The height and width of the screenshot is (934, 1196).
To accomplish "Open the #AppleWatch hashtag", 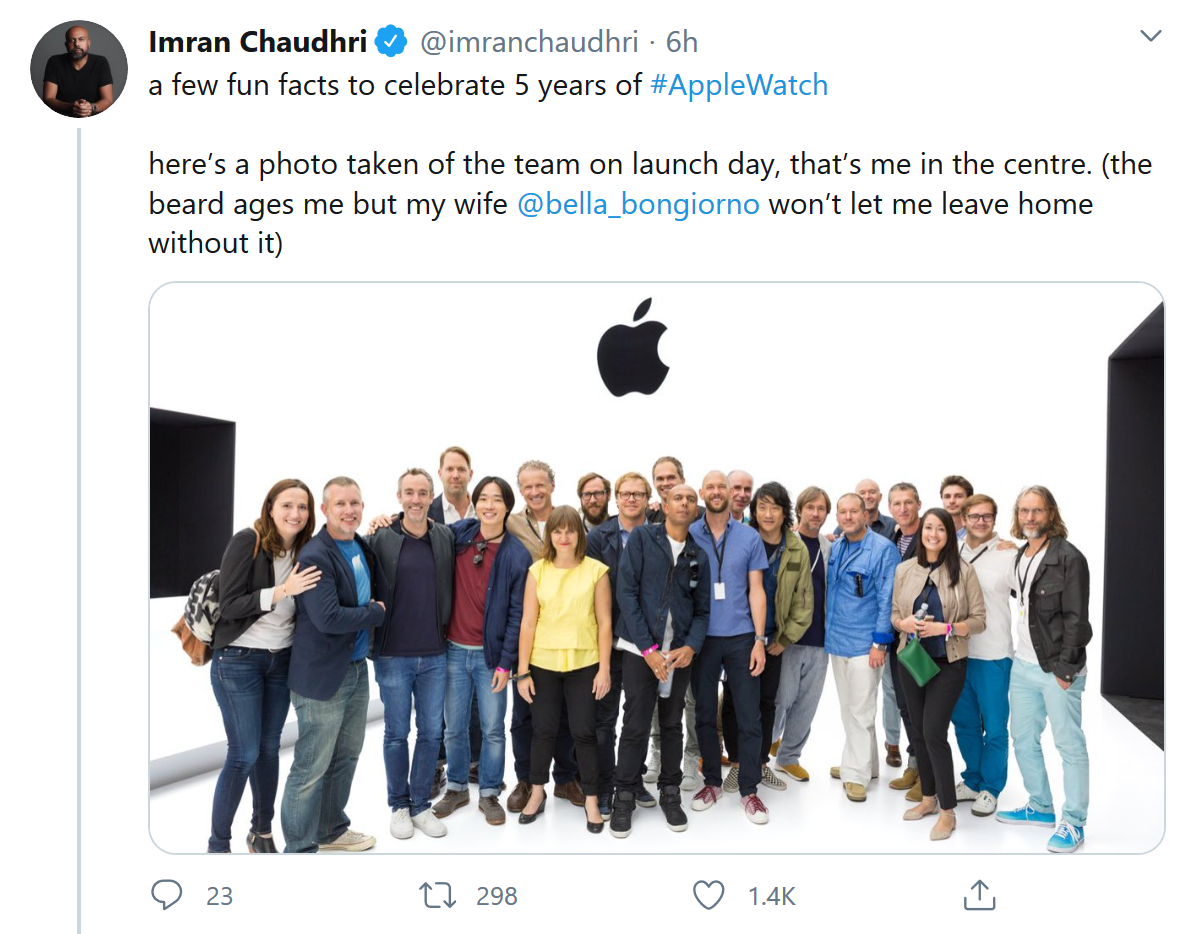I will 739,85.
